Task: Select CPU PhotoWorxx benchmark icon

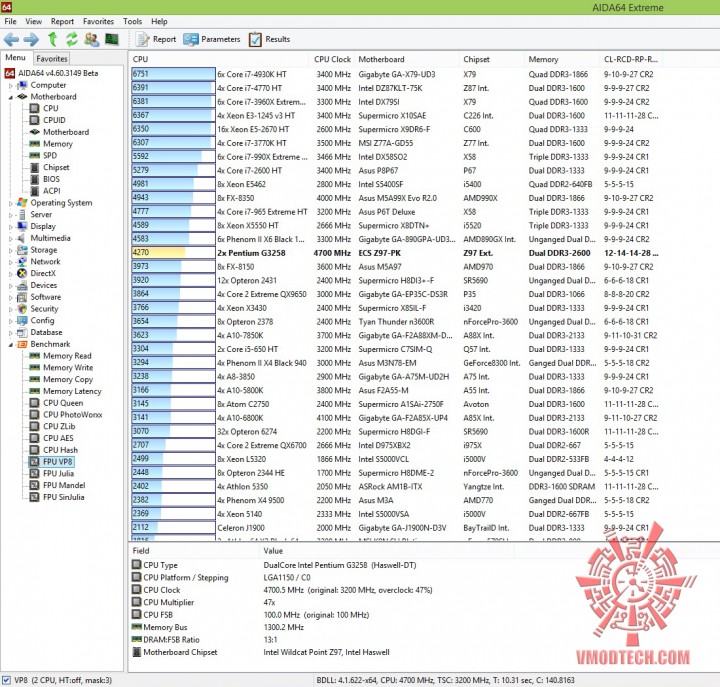Action: 34,415
